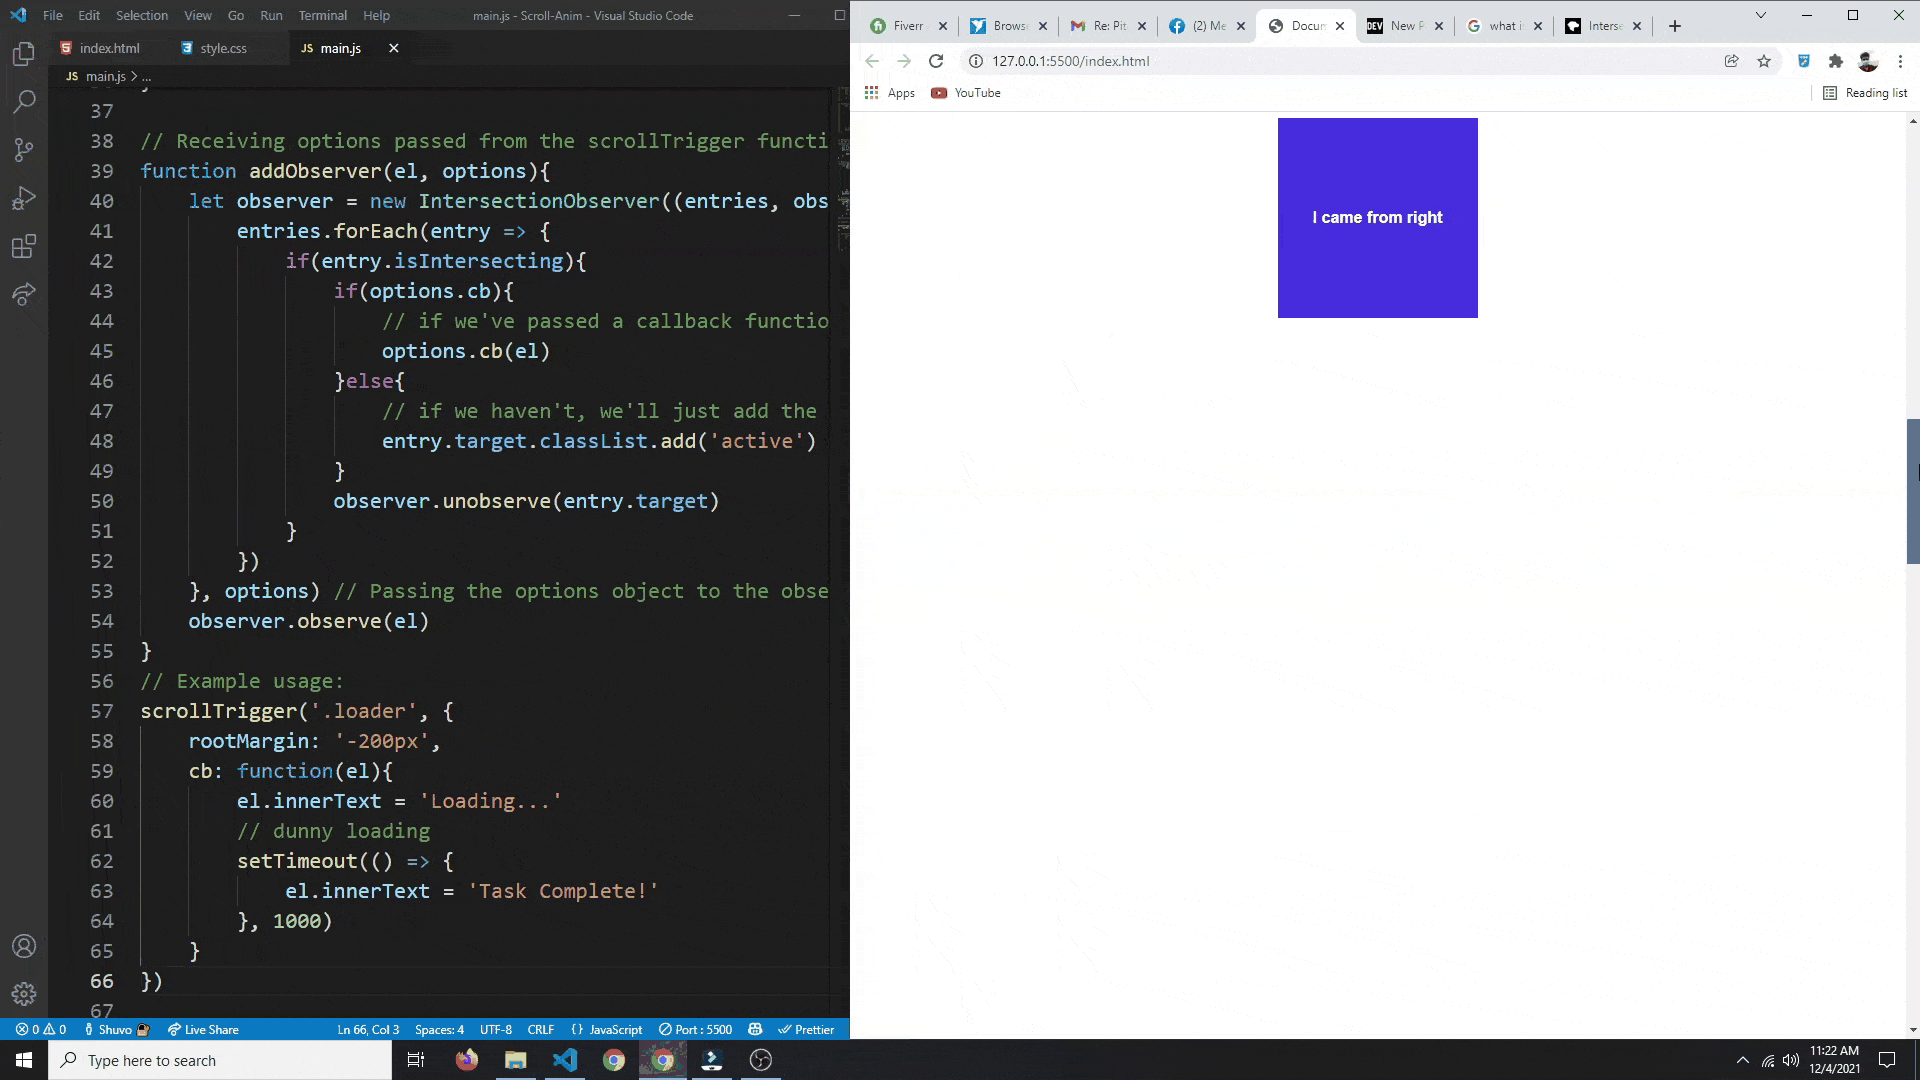
Task: Expand the breadcrumb path in main.js
Action: (146, 76)
